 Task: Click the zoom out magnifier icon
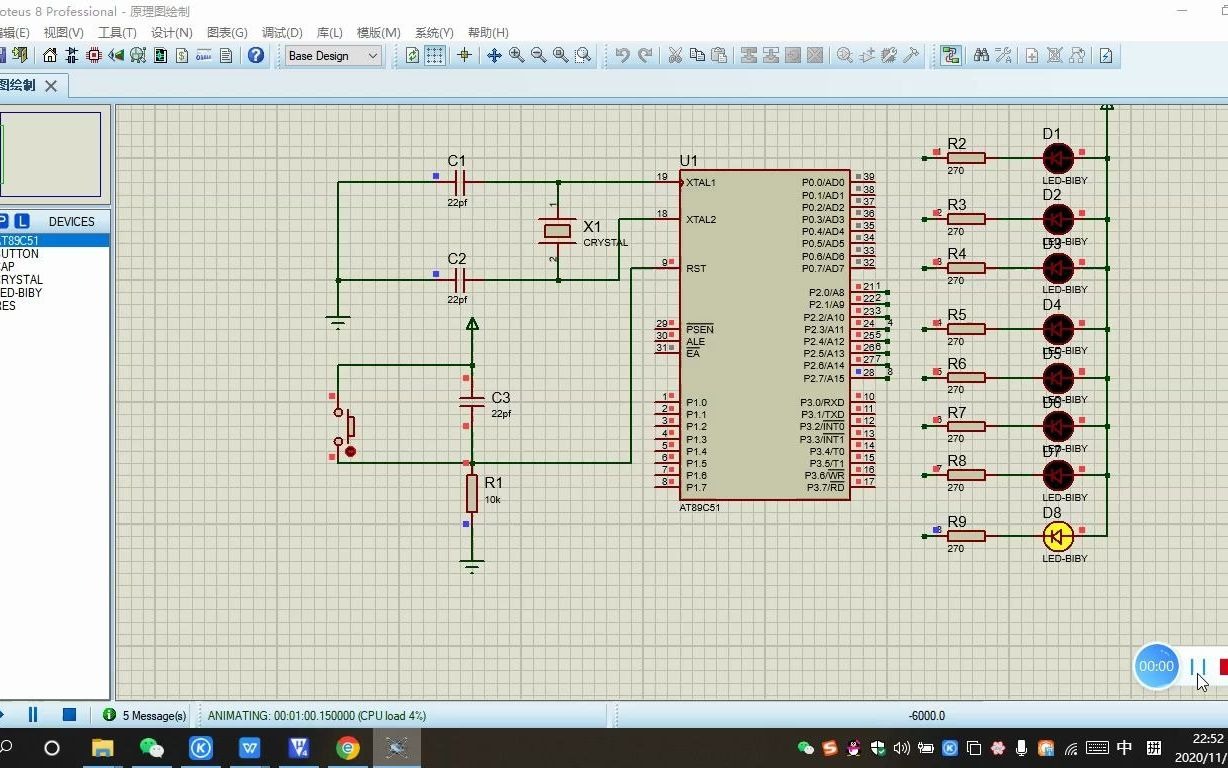tap(538, 56)
